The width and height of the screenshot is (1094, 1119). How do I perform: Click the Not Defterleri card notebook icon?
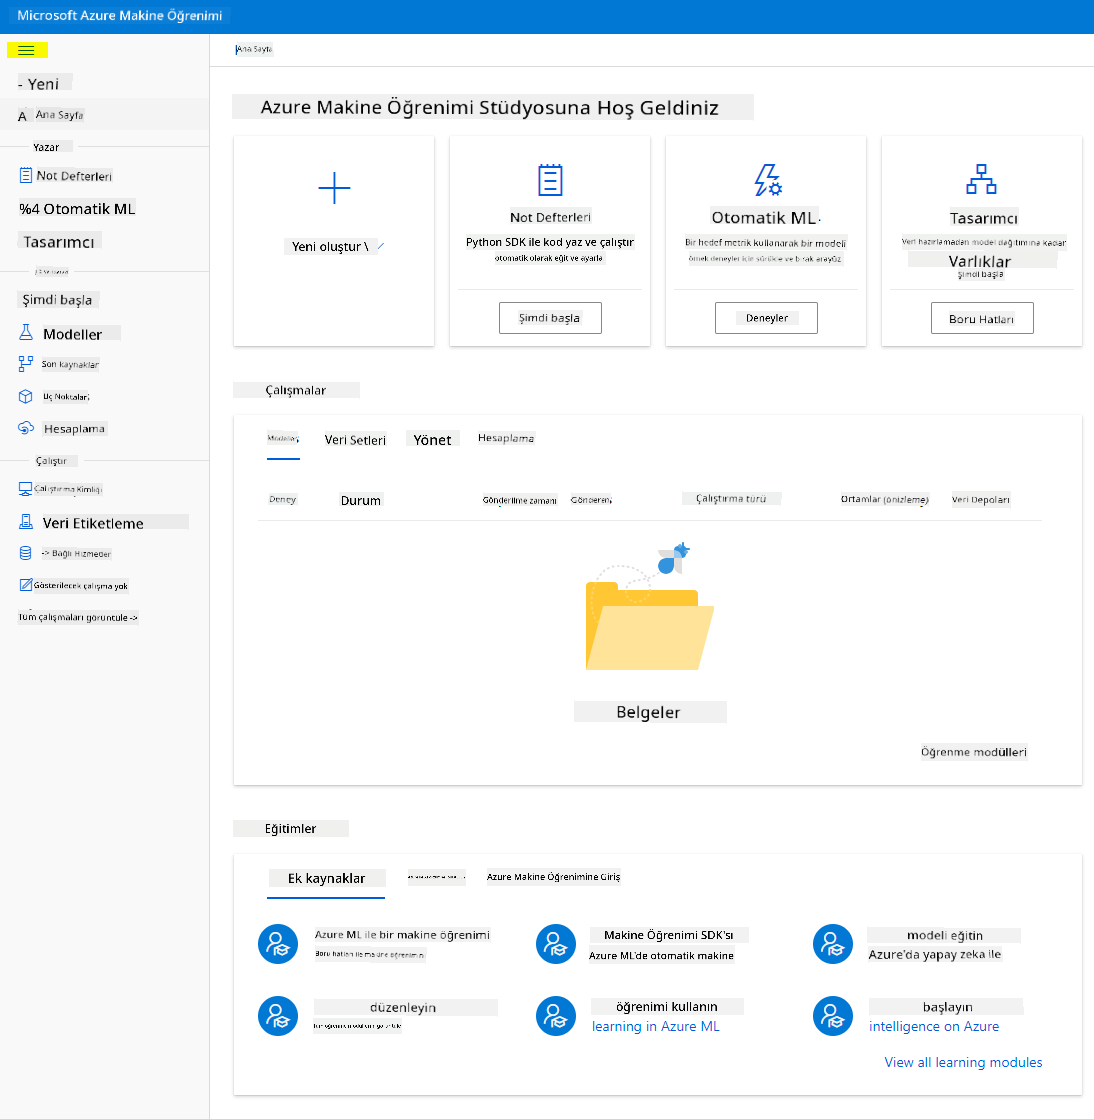[x=550, y=180]
